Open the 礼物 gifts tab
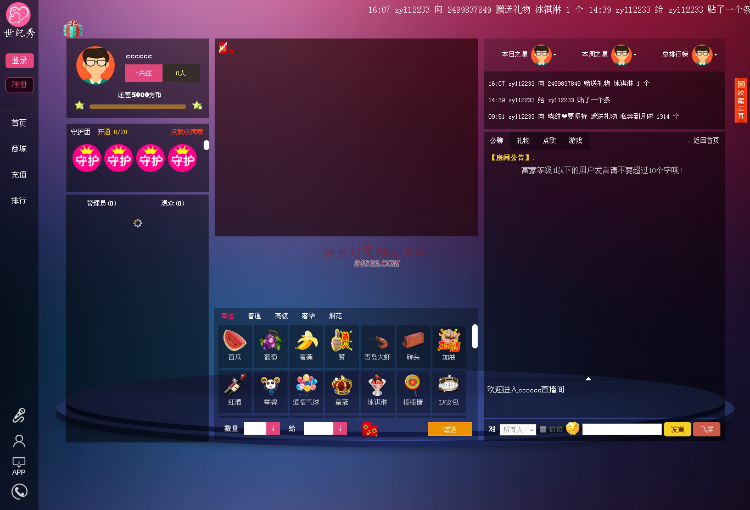Image resolution: width=750 pixels, height=510 pixels. point(523,140)
